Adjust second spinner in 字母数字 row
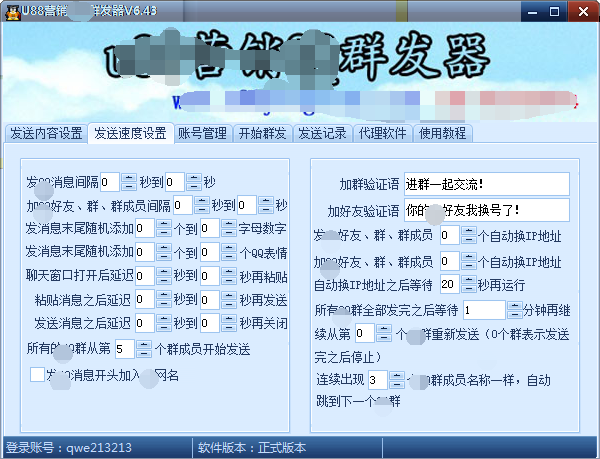The image size is (600, 459). 229,228
